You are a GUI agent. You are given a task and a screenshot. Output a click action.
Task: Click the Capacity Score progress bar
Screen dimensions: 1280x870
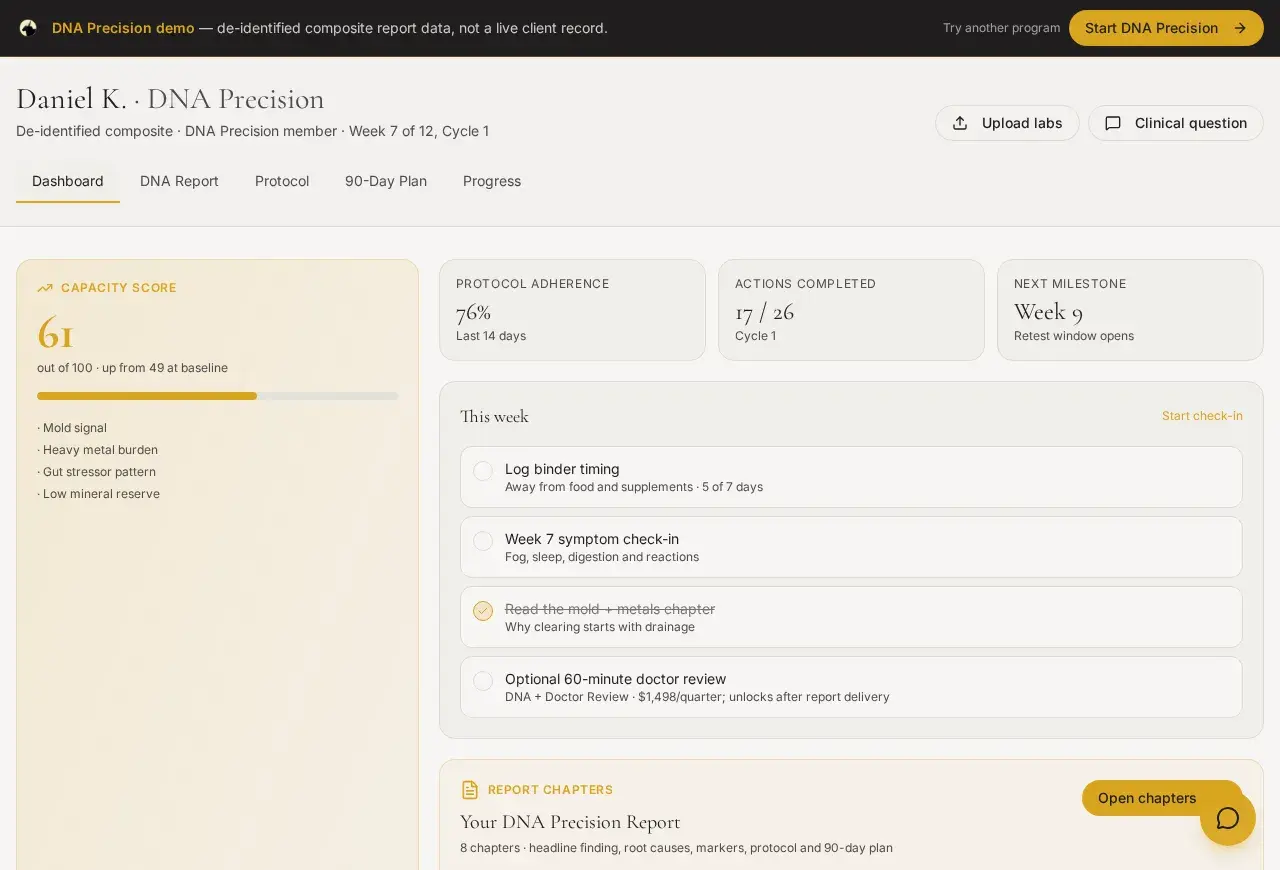(x=217, y=396)
